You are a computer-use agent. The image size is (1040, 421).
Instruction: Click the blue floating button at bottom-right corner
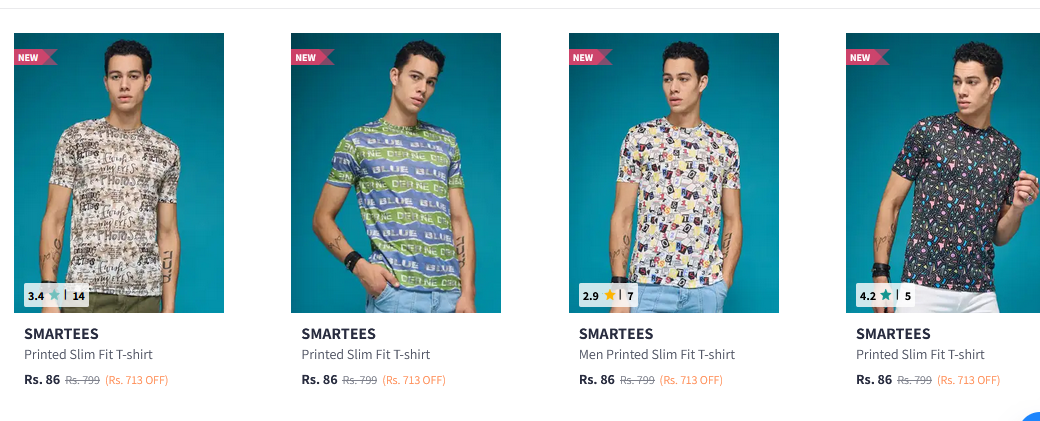(x=1032, y=416)
